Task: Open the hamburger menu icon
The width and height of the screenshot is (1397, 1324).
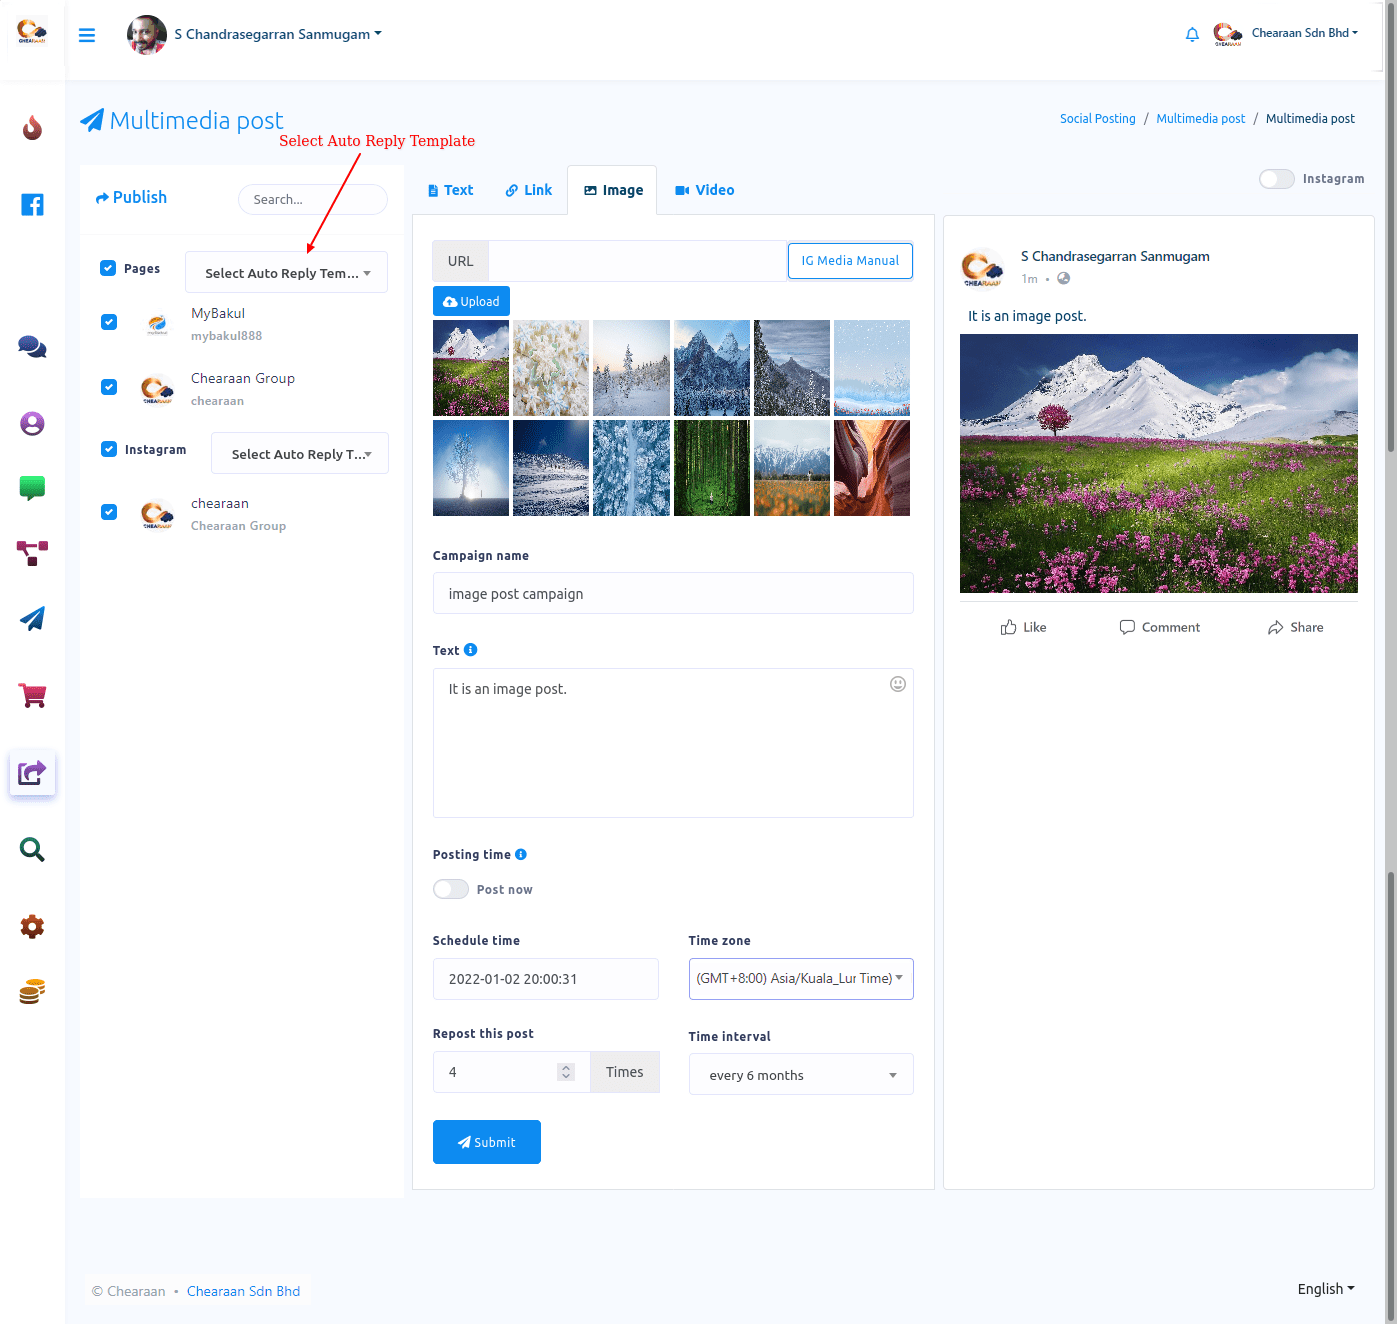Action: [87, 35]
